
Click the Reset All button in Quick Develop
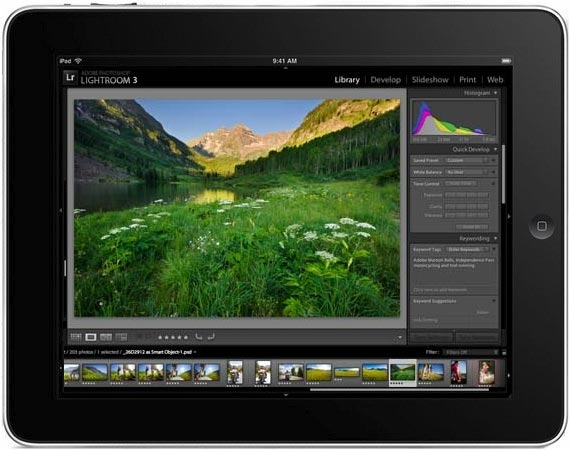tap(471, 227)
